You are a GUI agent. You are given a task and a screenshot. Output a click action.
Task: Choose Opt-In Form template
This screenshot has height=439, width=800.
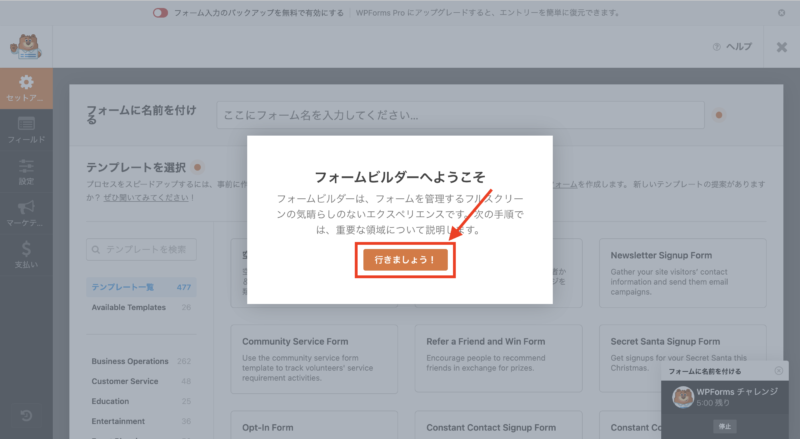click(x=314, y=425)
